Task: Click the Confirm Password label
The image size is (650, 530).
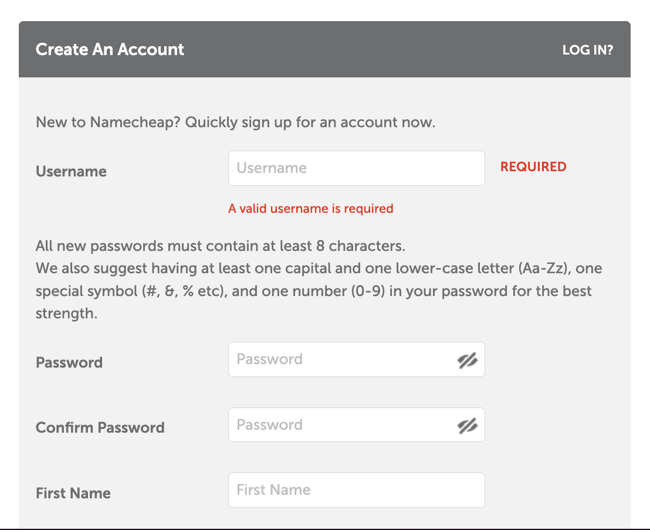Action: coord(100,427)
